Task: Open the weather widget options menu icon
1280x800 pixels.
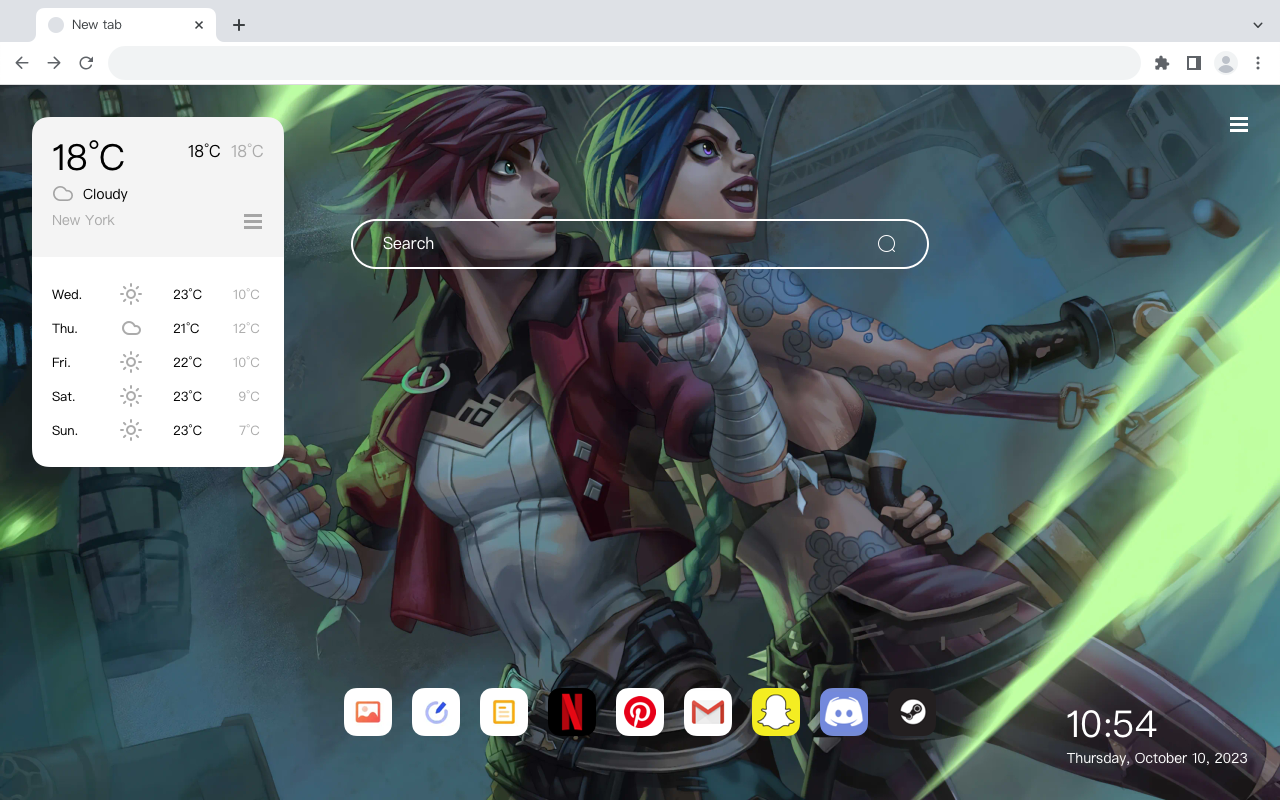Action: coord(253,221)
